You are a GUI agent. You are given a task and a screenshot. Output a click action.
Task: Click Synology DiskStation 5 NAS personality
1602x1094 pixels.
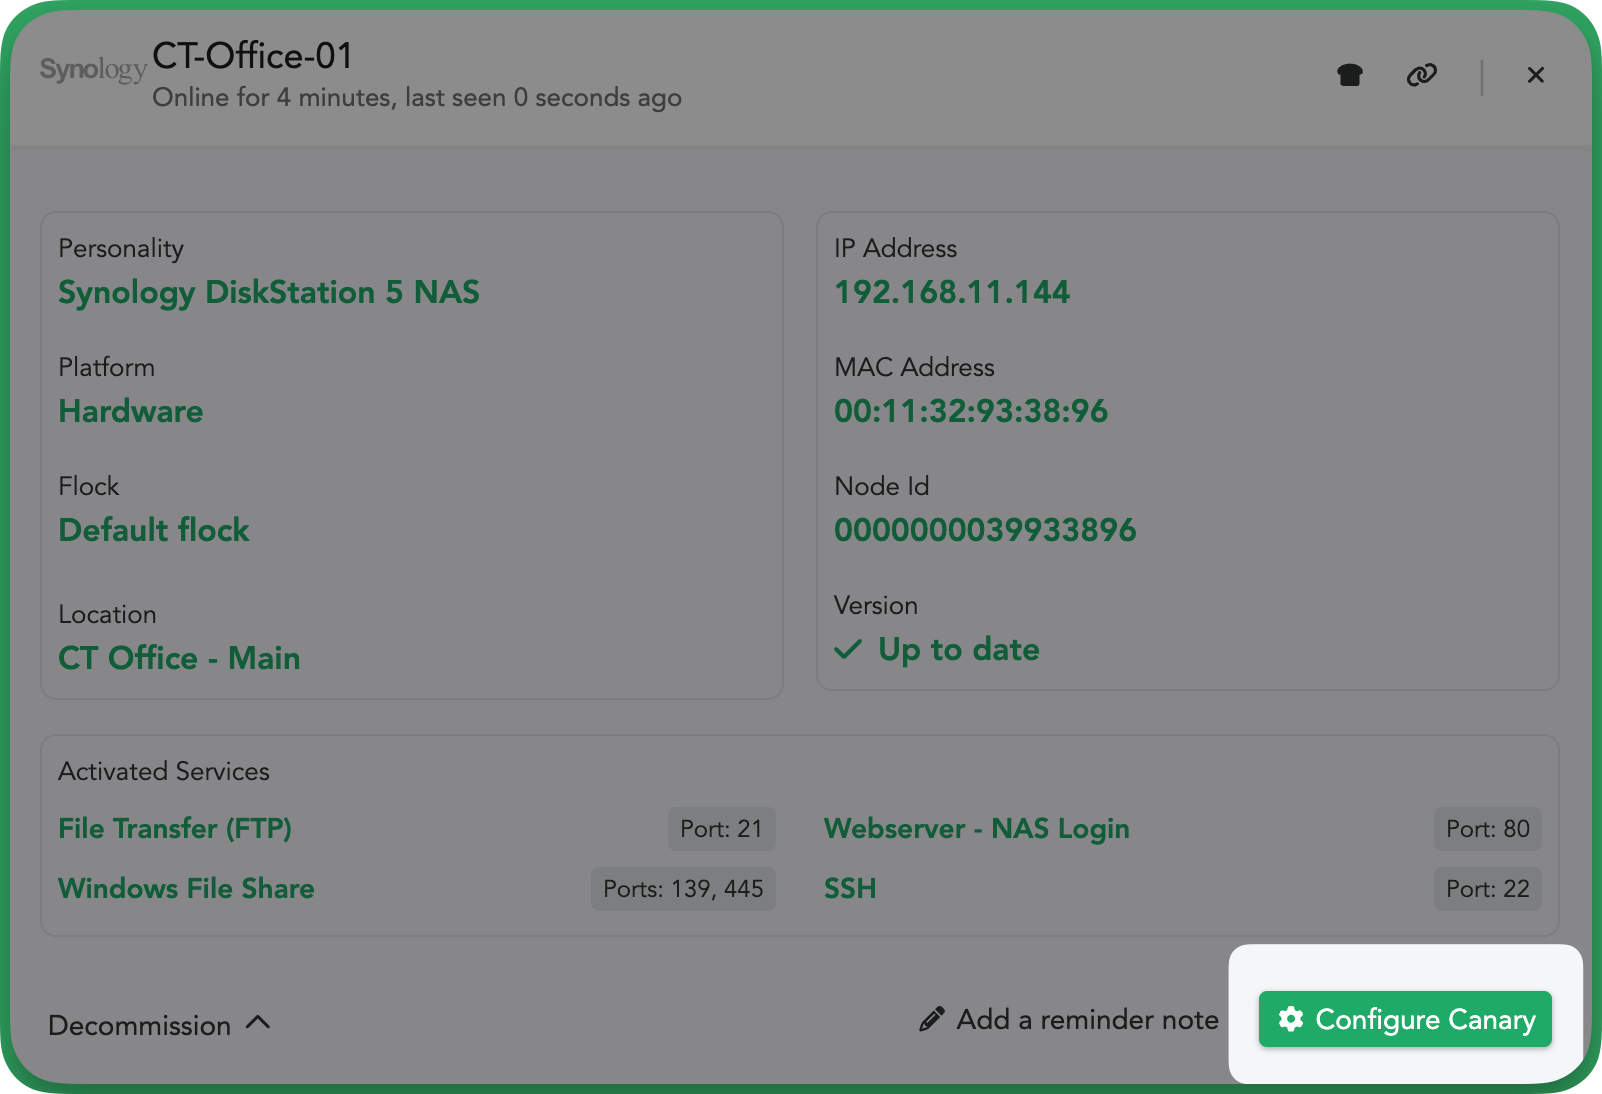click(269, 292)
